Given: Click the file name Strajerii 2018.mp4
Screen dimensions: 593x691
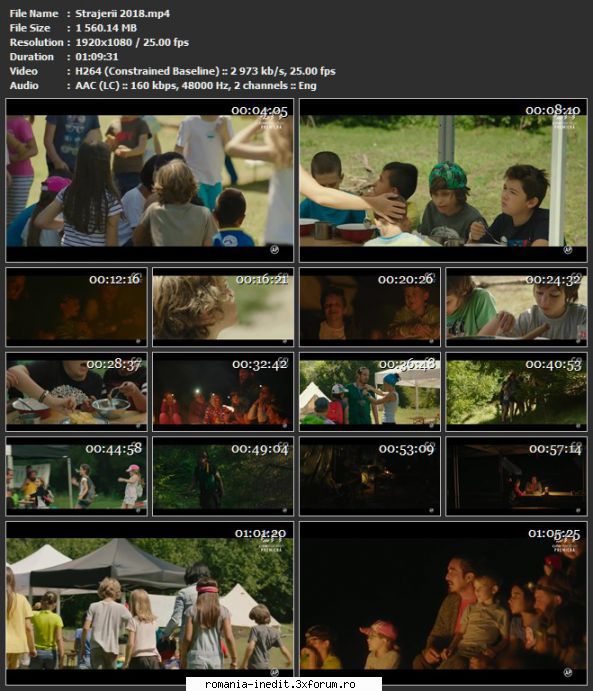Looking at the screenshot, I should tap(122, 13).
